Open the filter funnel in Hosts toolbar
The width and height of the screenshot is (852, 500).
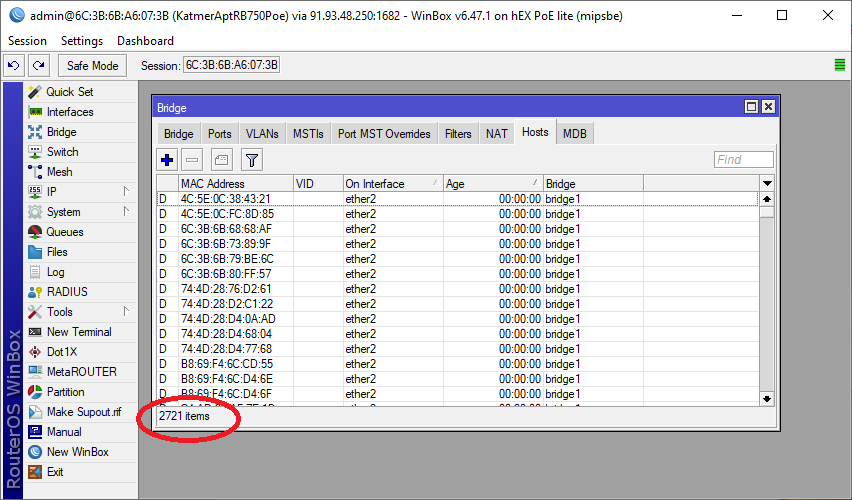tap(252, 160)
